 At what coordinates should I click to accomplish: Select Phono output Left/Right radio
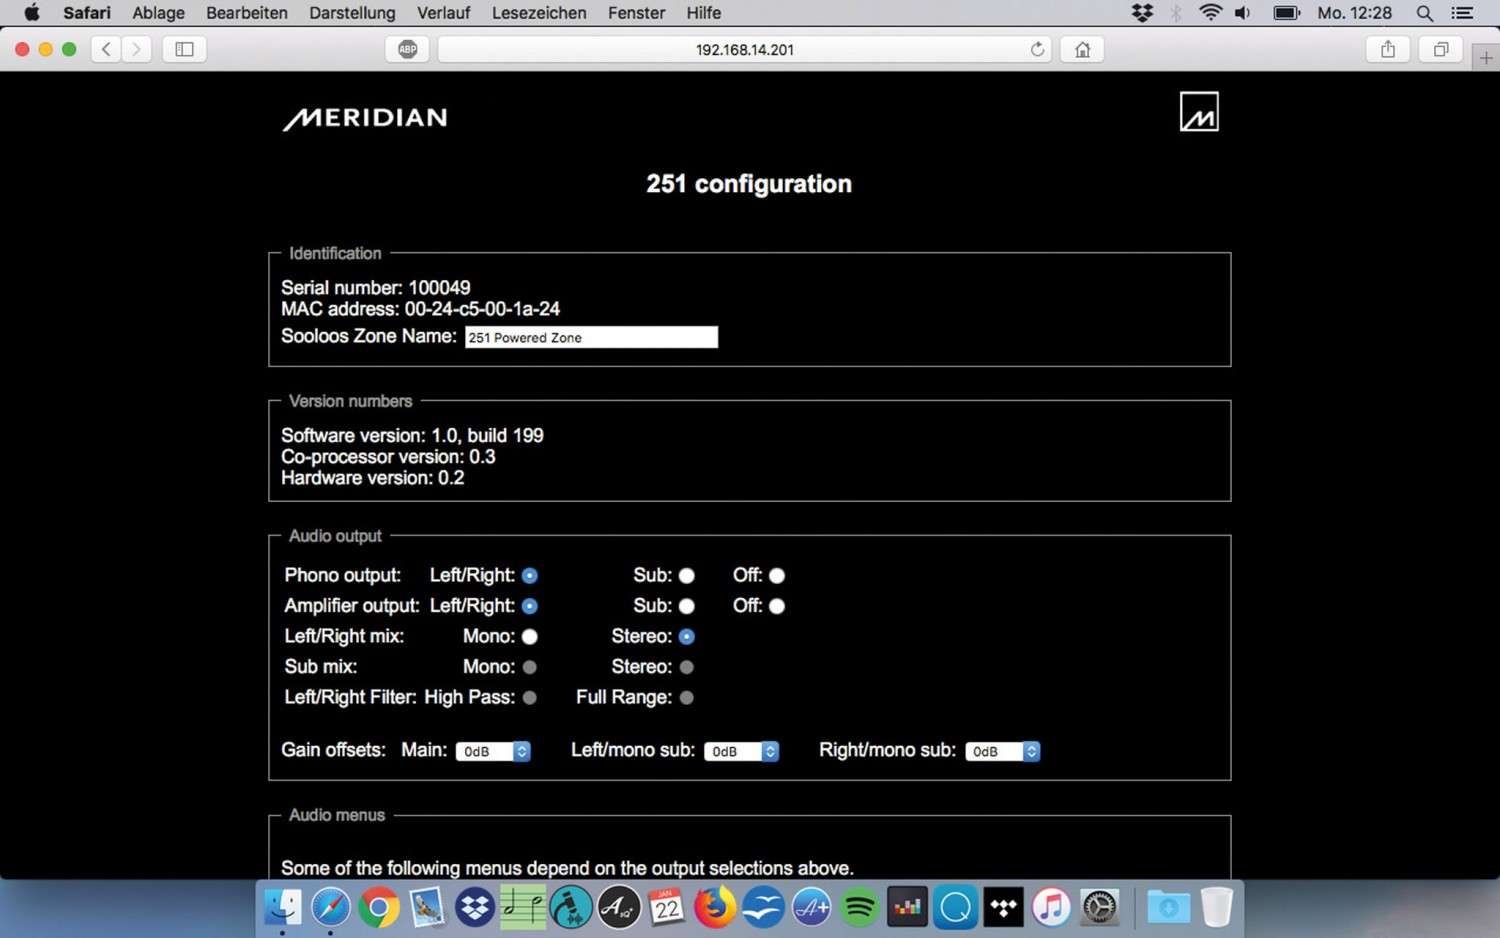tap(530, 576)
